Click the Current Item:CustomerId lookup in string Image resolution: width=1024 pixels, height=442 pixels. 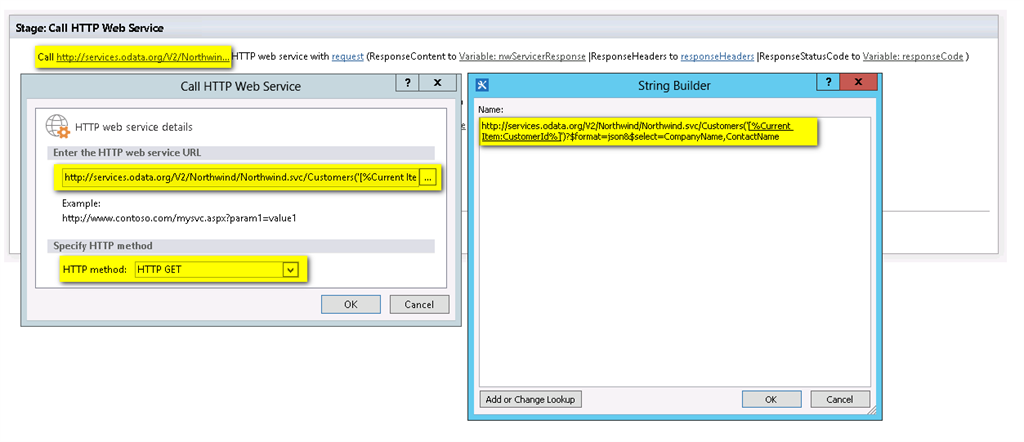769,125
